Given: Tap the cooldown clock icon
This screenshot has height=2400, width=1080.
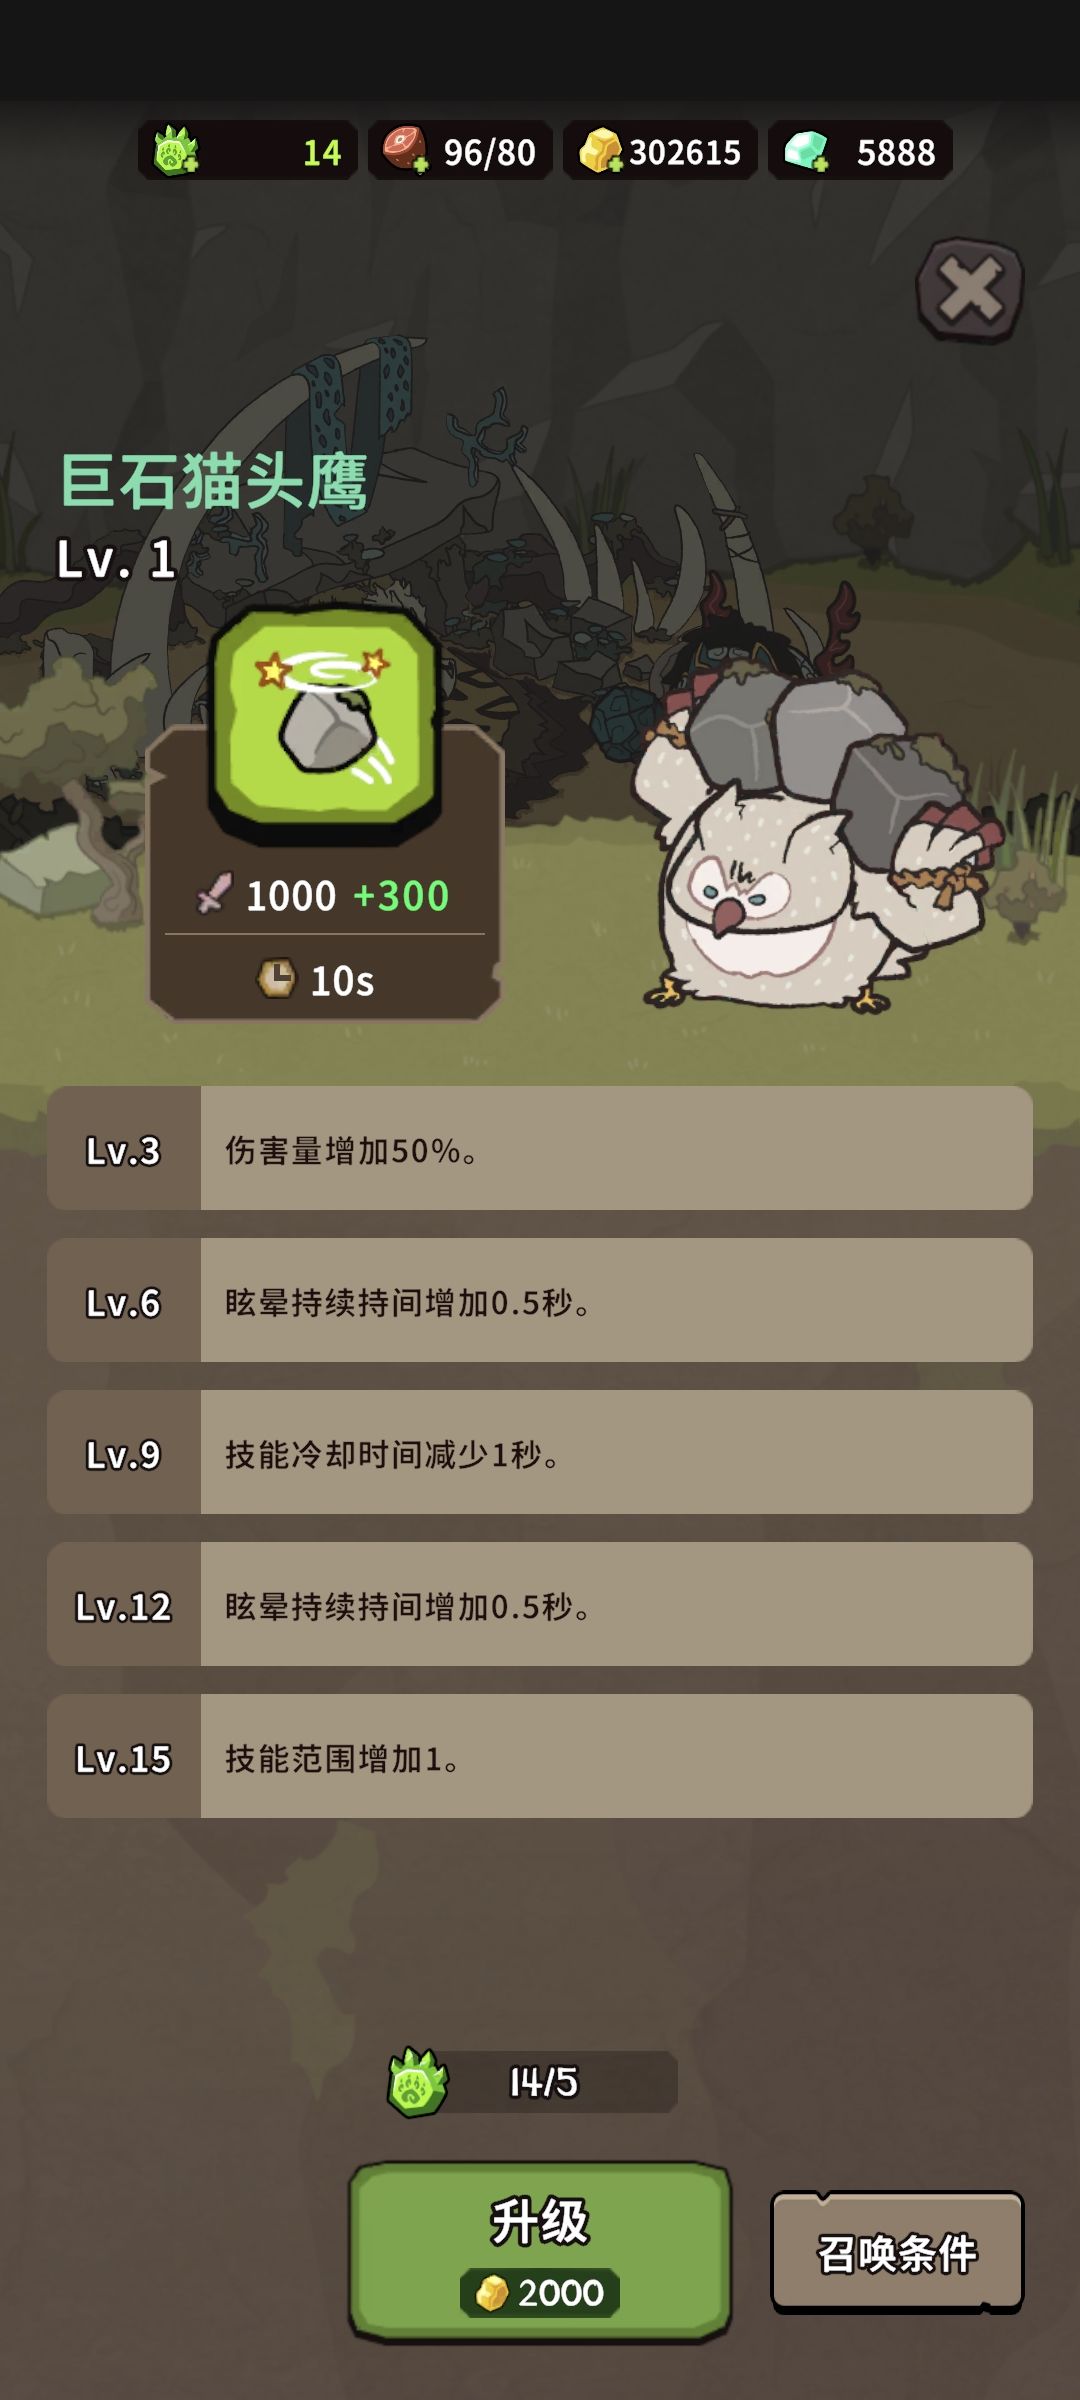Looking at the screenshot, I should [x=277, y=978].
